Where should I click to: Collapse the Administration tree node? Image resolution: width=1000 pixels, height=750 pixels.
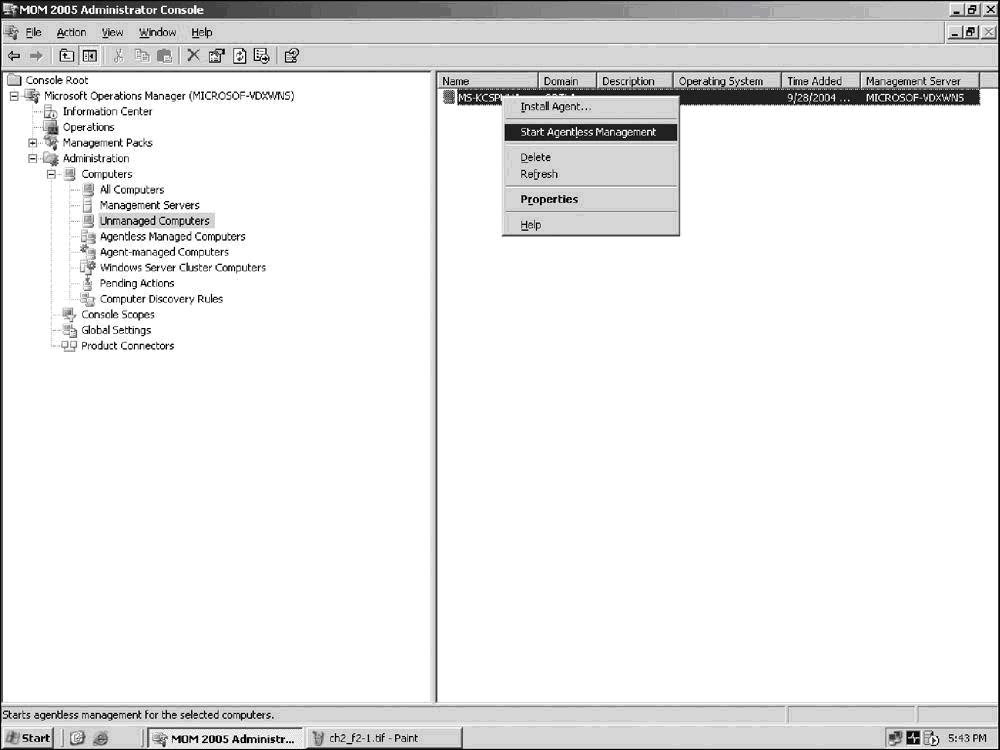33,158
